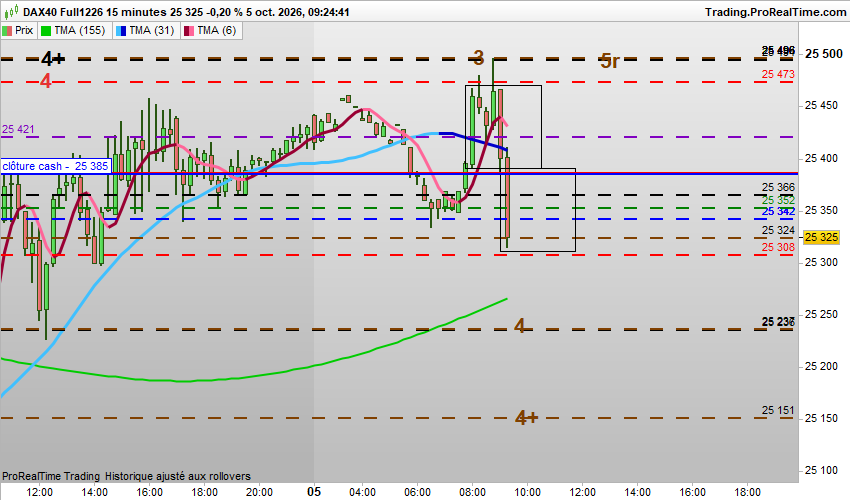Screen dimensions: 850x500
Task: Click the green 25 352 level value
Action: 778,200
